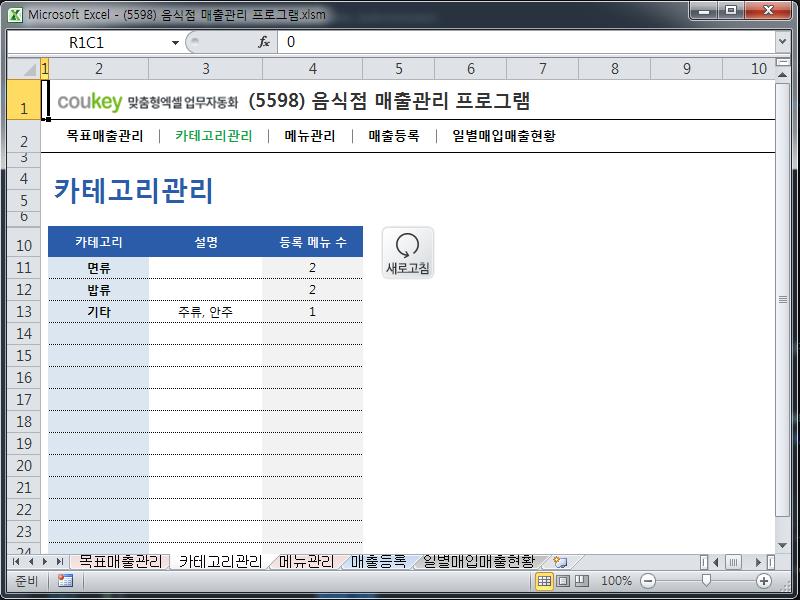This screenshot has height=600, width=800.
Task: Click the Excel application icon in title bar
Action: coord(15,15)
